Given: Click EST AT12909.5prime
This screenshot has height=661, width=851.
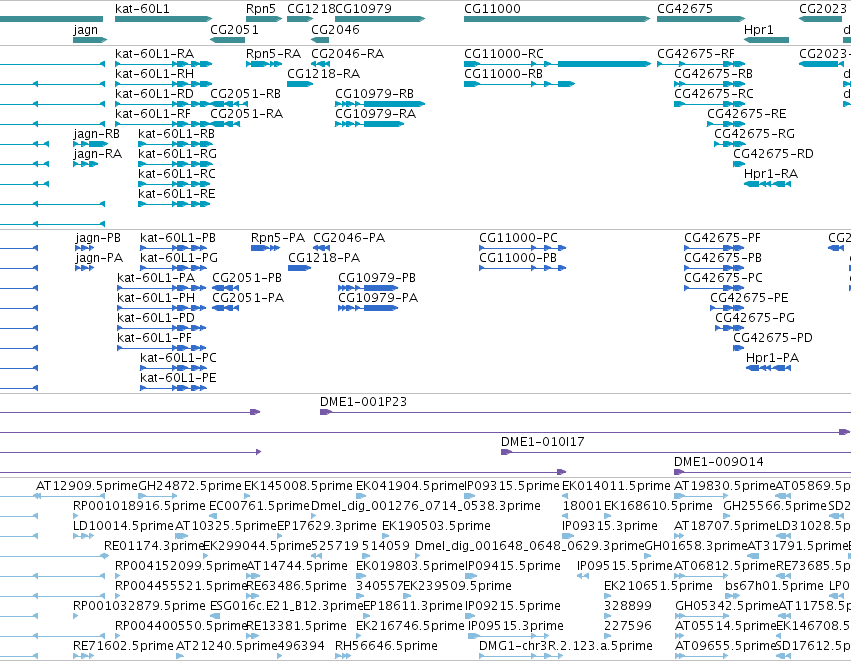Looking at the screenshot, I should [70, 496].
